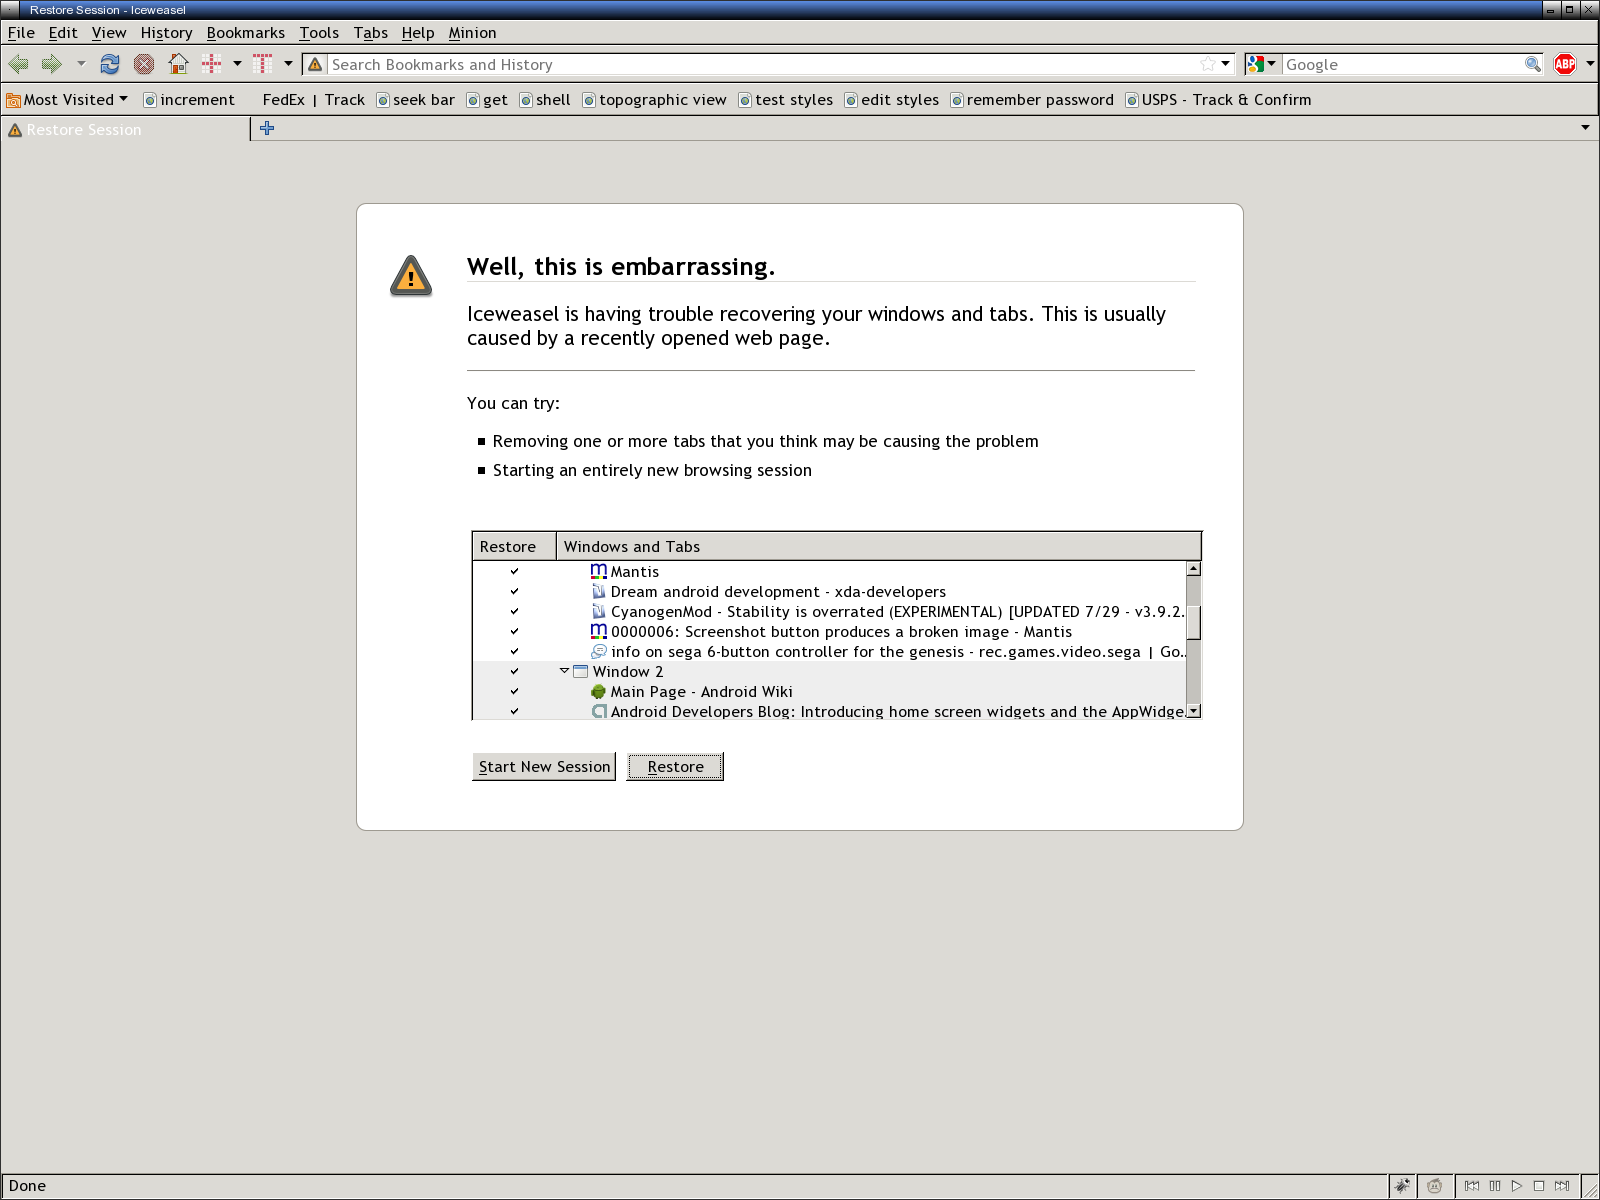
Task: Open the Edit menu
Action: pyautogui.click(x=63, y=33)
